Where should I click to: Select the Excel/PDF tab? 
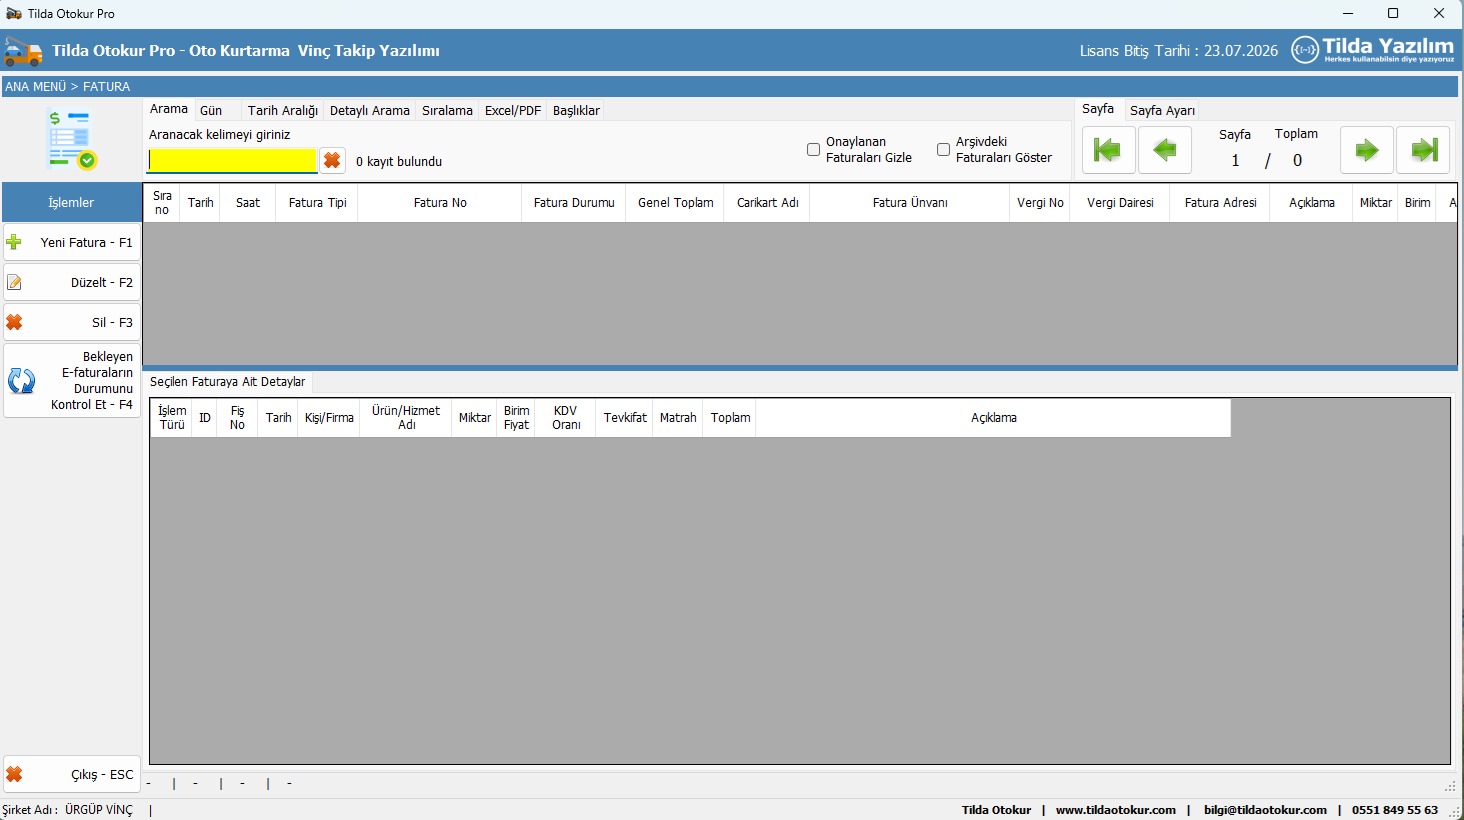click(512, 111)
